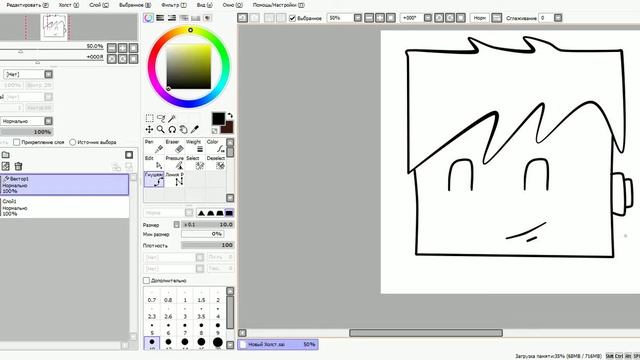Delete layer with trash icon
This screenshot has width=640, height=360.
click(18, 166)
